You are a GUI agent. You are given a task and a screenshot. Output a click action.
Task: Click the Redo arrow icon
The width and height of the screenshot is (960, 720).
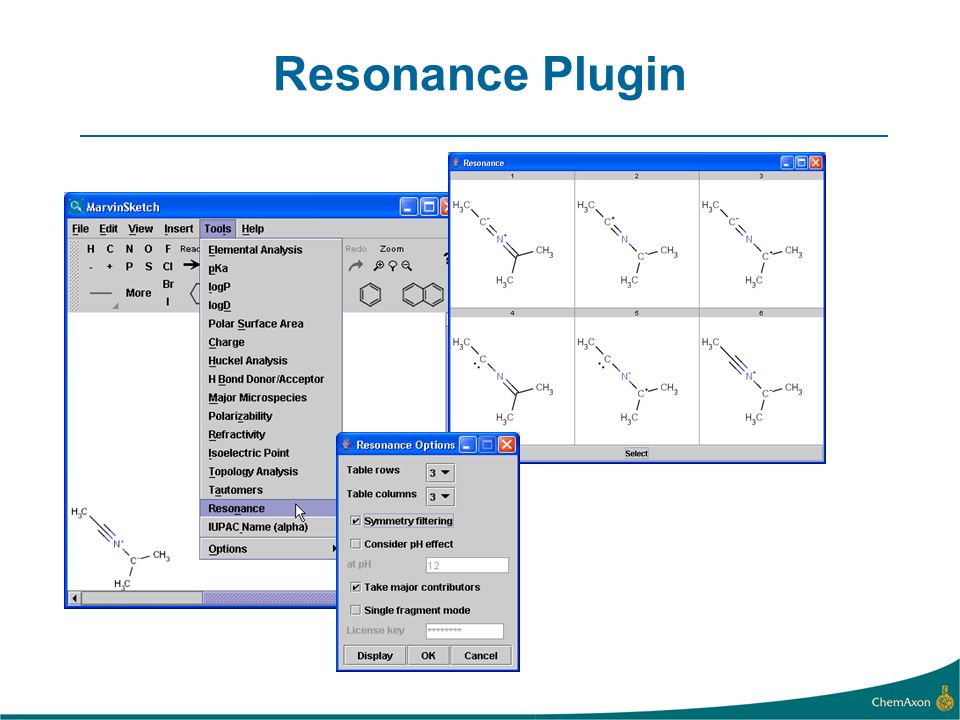pos(356,266)
